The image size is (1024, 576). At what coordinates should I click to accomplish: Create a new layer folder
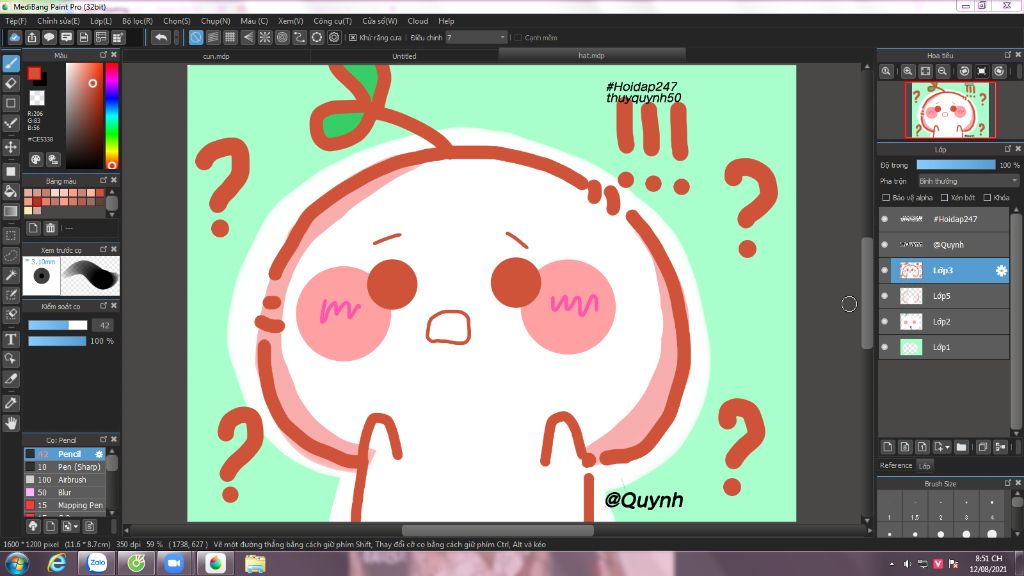point(961,447)
